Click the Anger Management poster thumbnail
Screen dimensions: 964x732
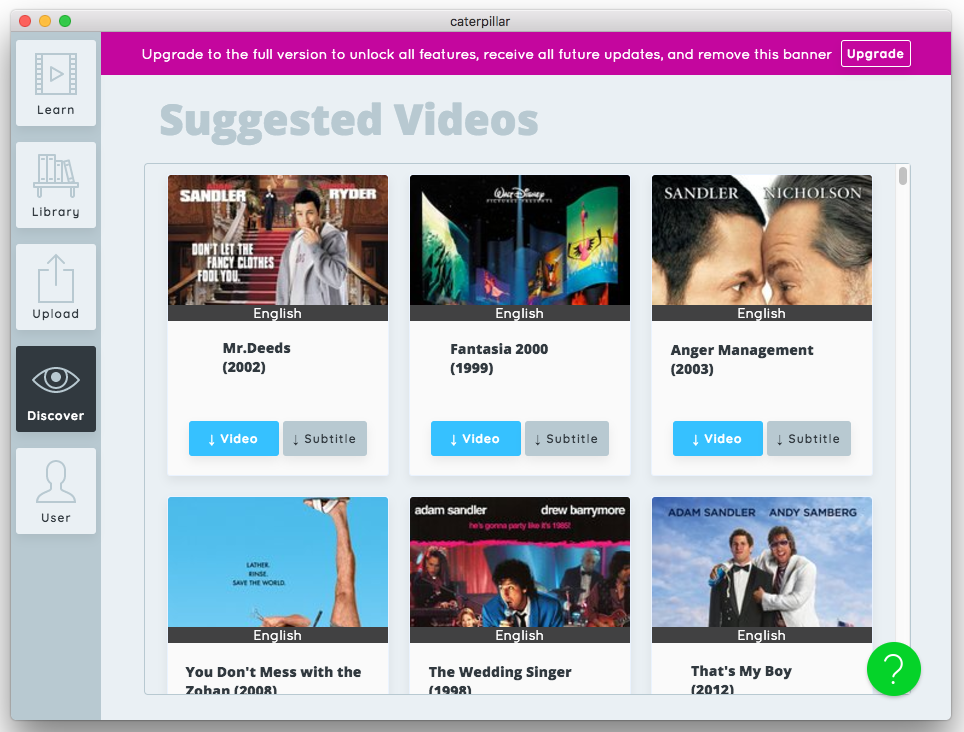point(762,240)
